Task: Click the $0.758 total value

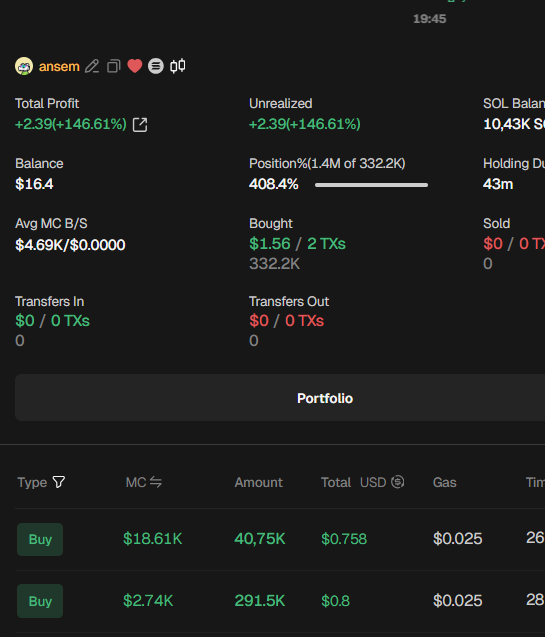Action: point(344,539)
